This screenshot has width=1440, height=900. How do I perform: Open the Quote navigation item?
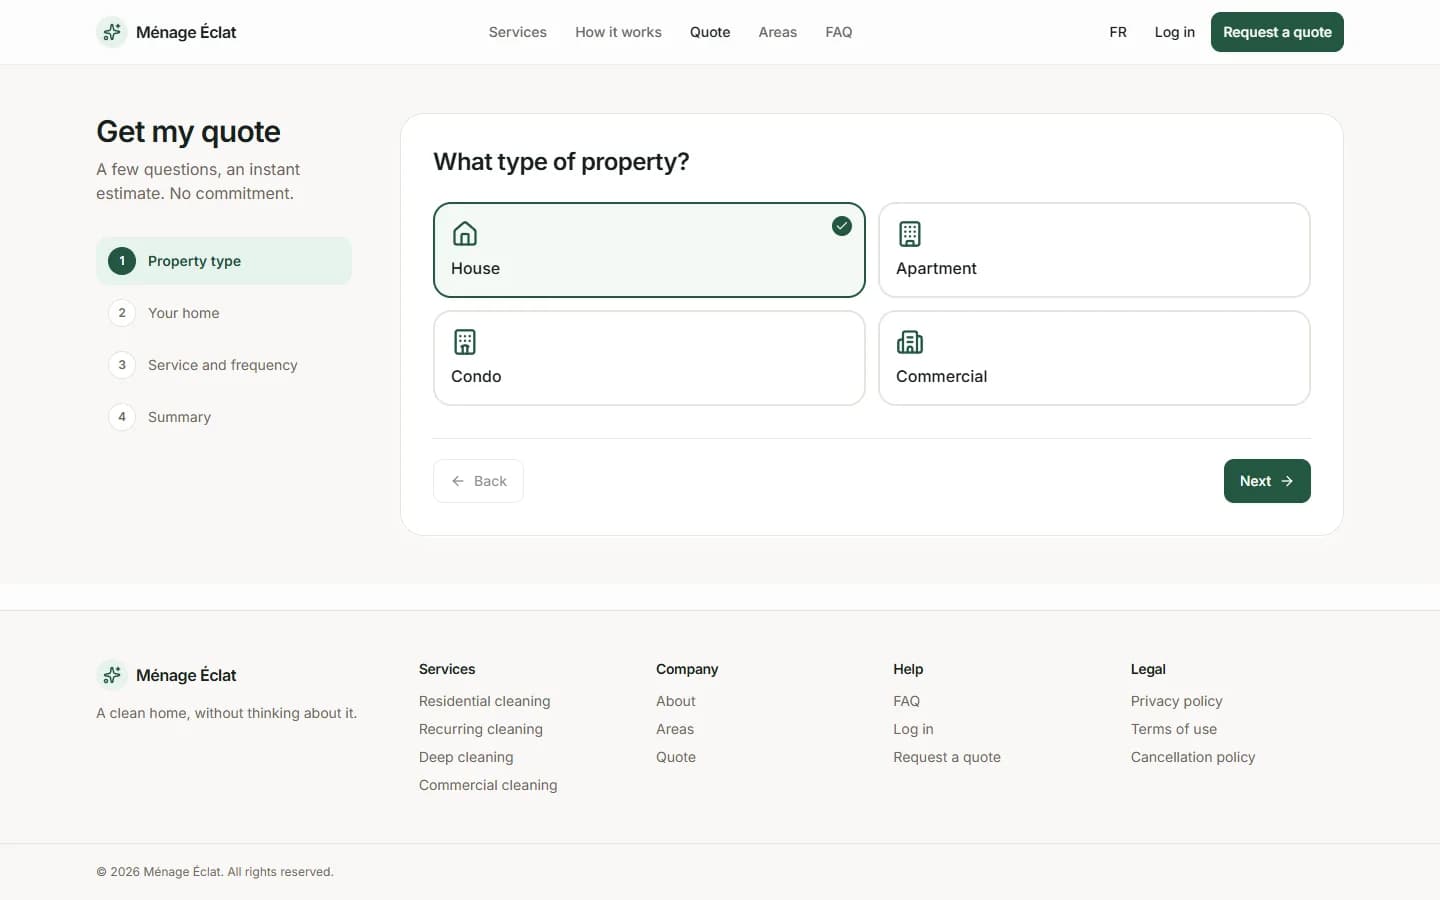(710, 32)
